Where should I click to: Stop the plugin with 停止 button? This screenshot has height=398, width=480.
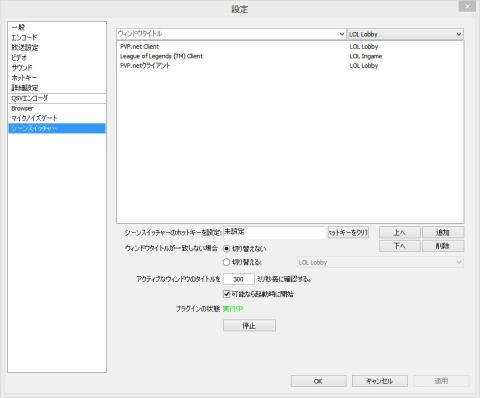(249, 326)
